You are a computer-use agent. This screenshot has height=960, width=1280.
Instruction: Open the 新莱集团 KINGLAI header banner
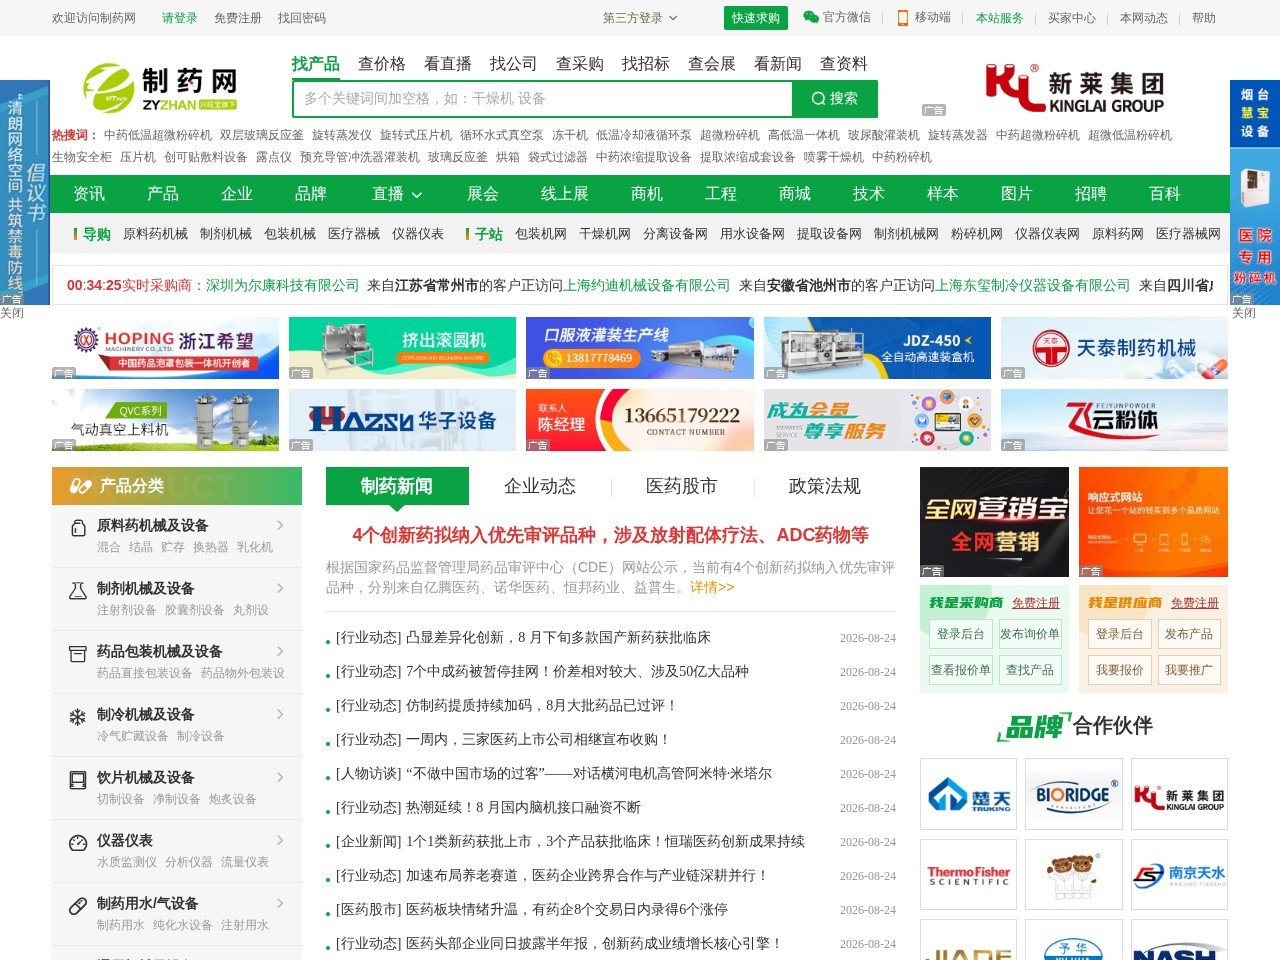[x=1075, y=89]
